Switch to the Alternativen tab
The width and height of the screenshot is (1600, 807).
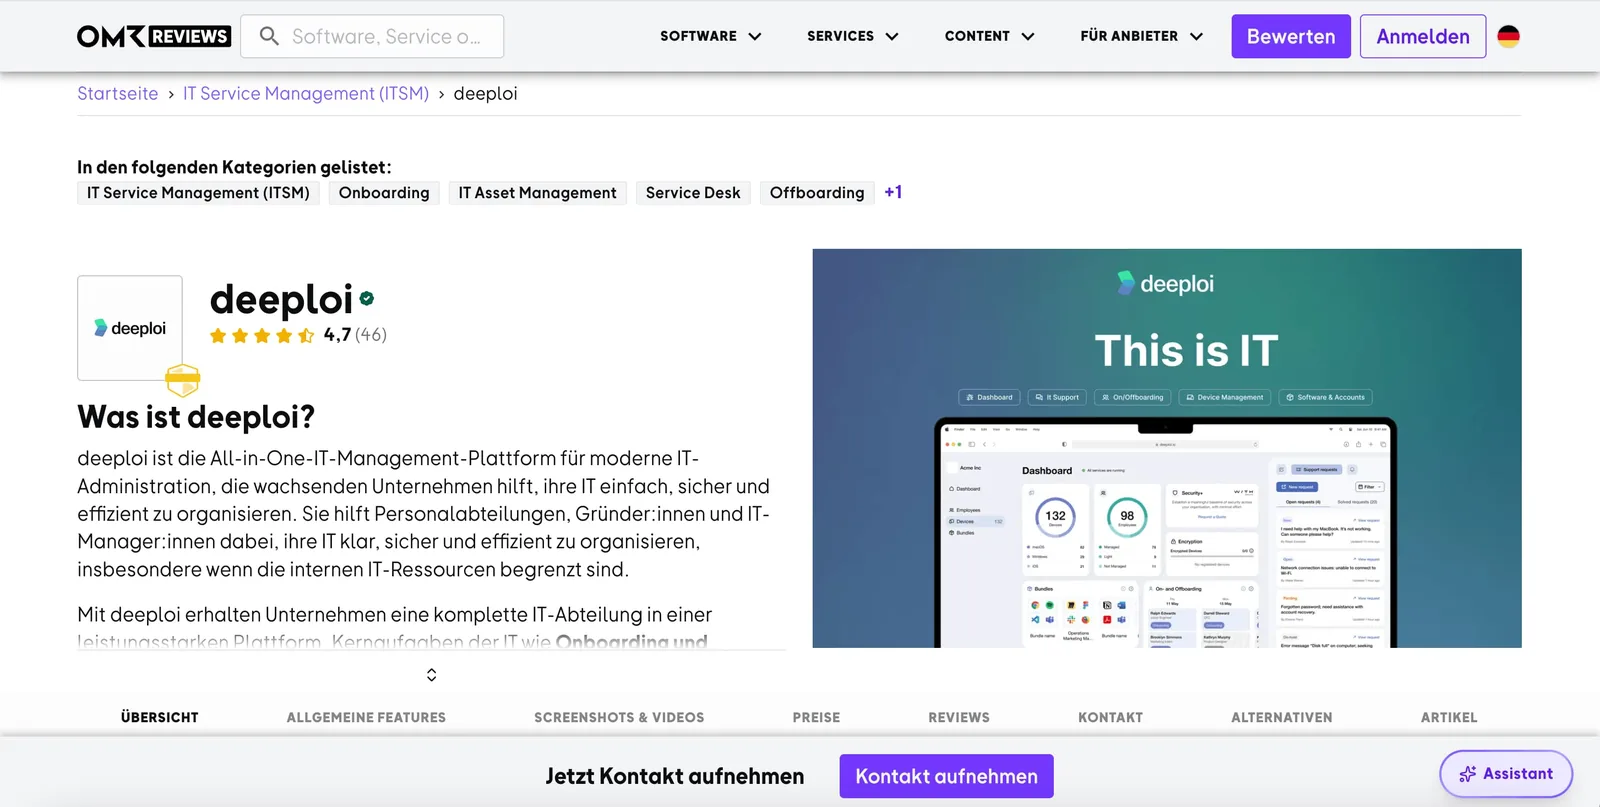[1282, 717]
